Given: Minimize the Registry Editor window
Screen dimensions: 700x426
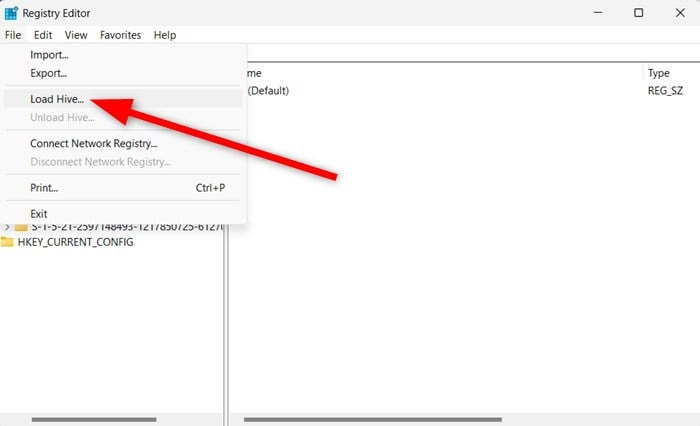Looking at the screenshot, I should pos(598,13).
